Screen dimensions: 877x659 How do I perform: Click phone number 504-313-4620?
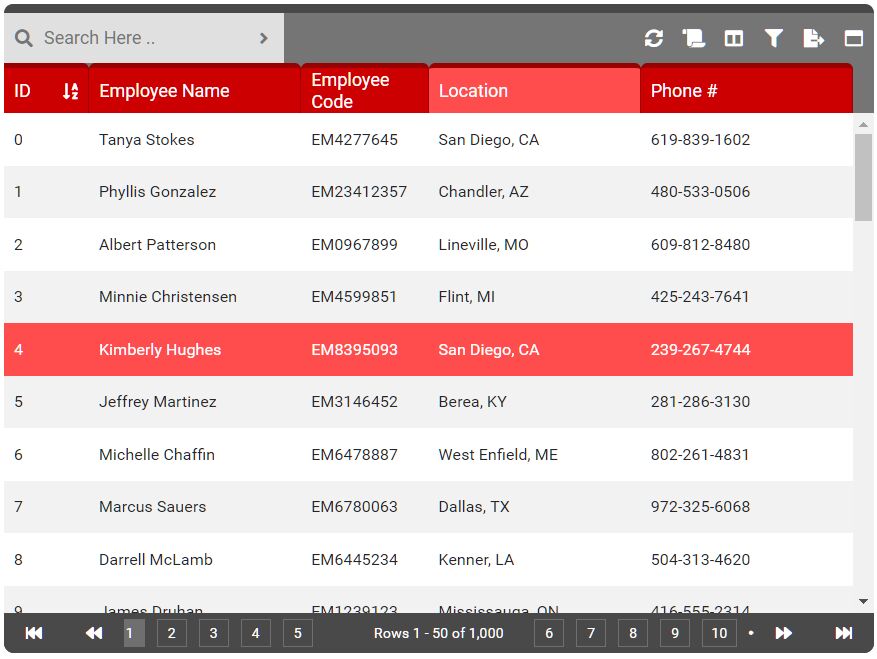(700, 559)
